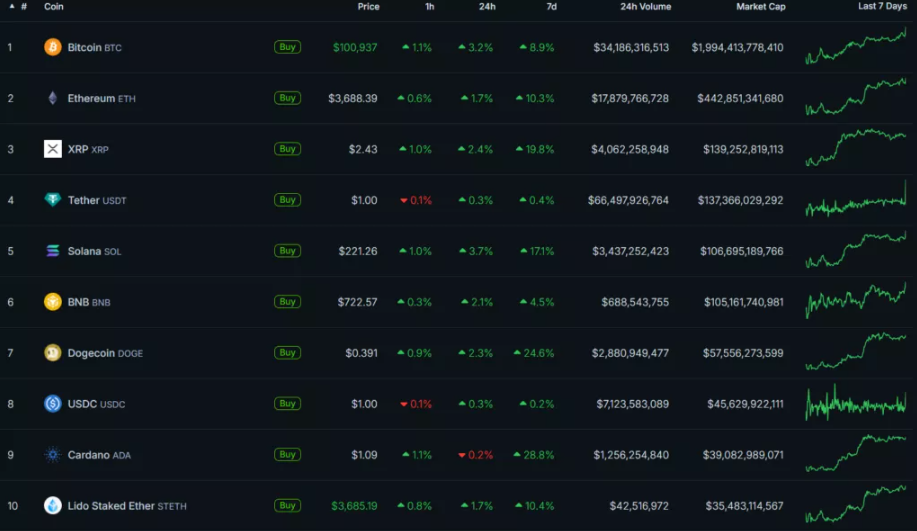Open Bitcoin's 7-day sparkline chart
917x531 pixels.
click(856, 46)
